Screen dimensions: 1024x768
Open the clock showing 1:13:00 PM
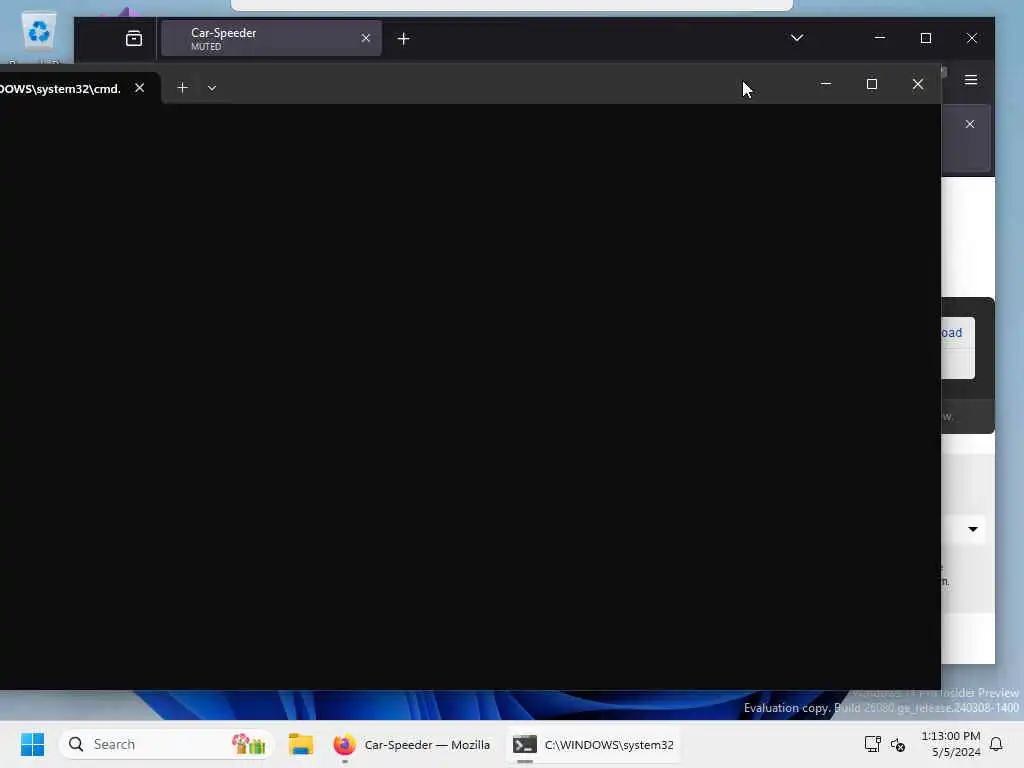(951, 744)
